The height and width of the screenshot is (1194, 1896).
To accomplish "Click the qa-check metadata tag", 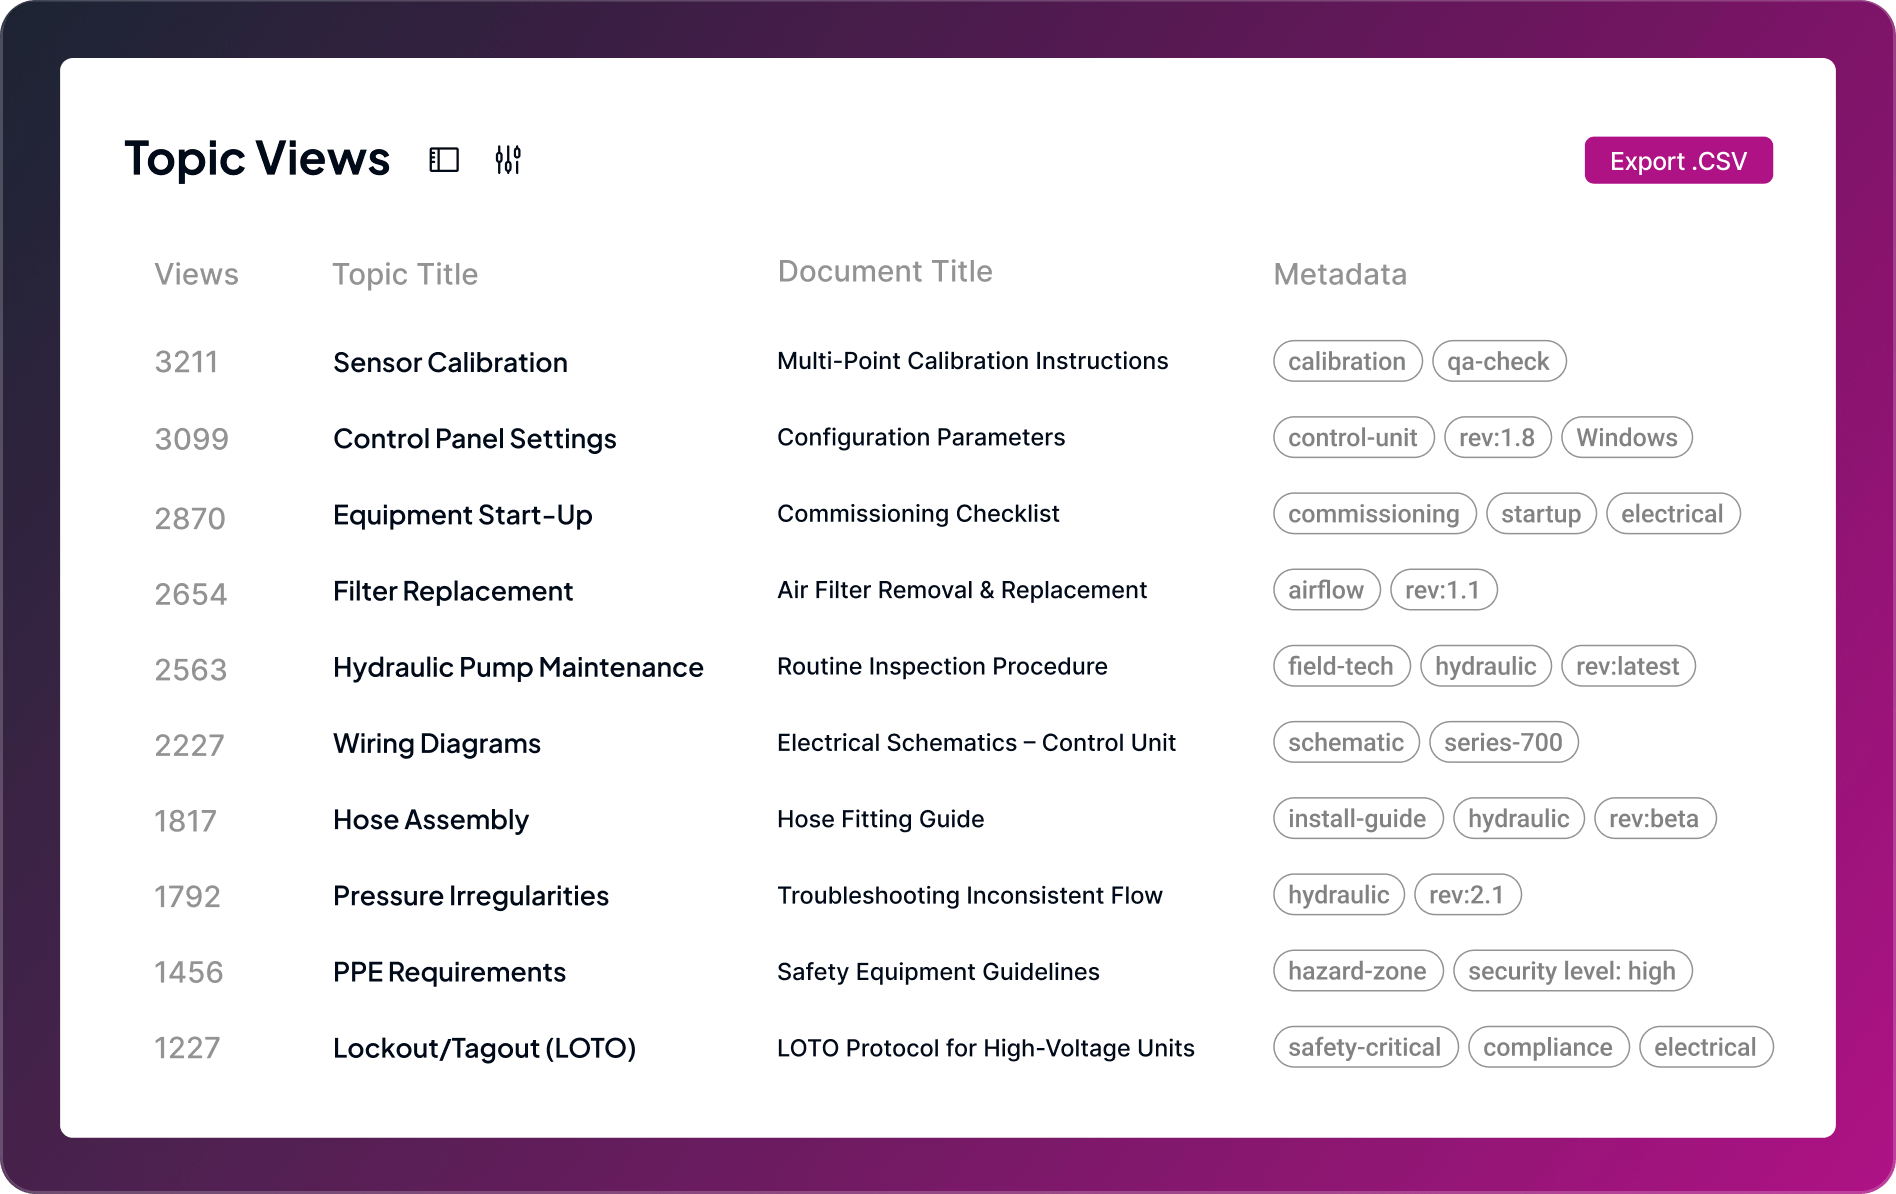I will pyautogui.click(x=1498, y=361).
